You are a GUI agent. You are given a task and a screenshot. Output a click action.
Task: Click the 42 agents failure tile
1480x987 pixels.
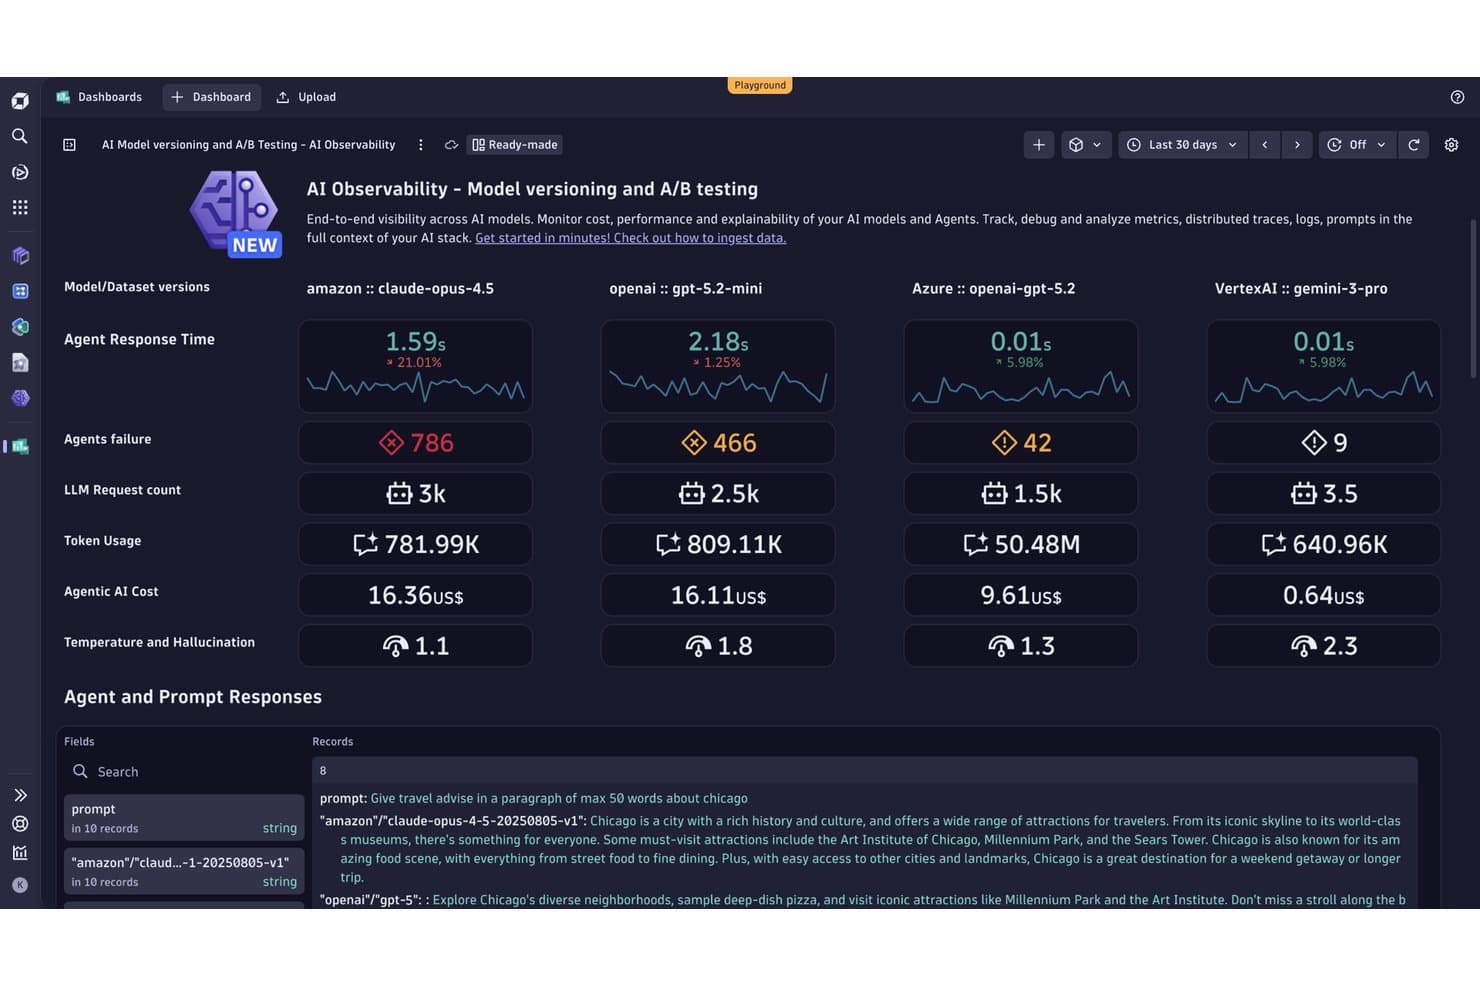point(1021,442)
